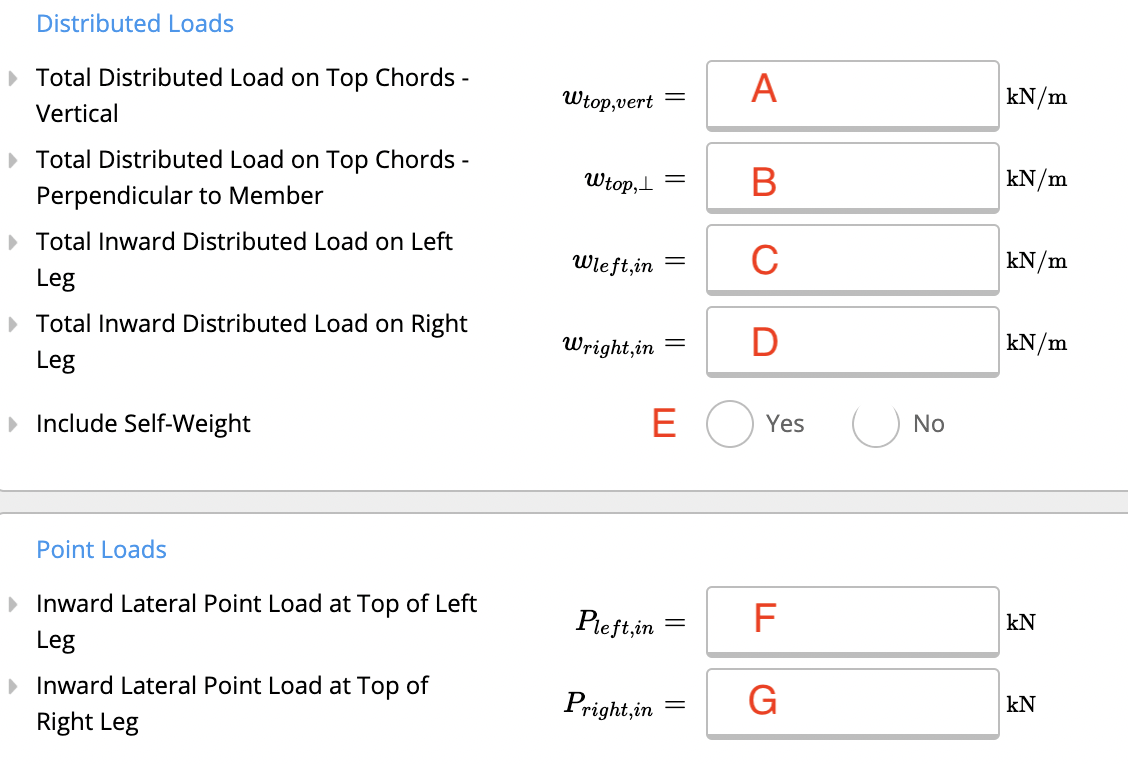Click the No label next to radio button
The height and width of the screenshot is (764, 1128).
point(929,424)
